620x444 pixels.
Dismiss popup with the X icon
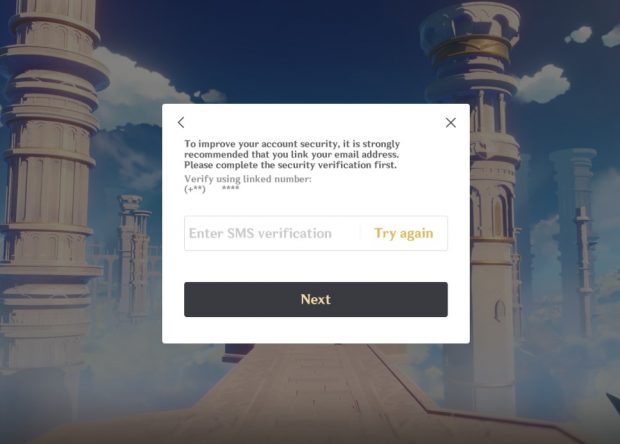[x=451, y=123]
